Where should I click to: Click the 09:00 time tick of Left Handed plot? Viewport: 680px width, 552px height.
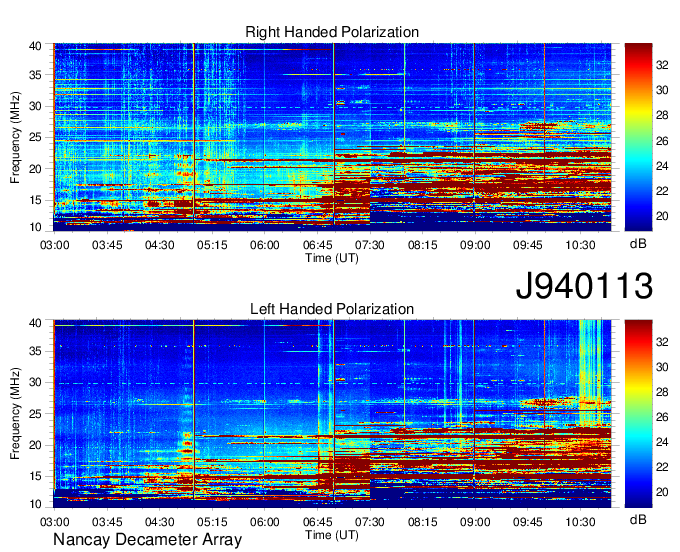[475, 522]
